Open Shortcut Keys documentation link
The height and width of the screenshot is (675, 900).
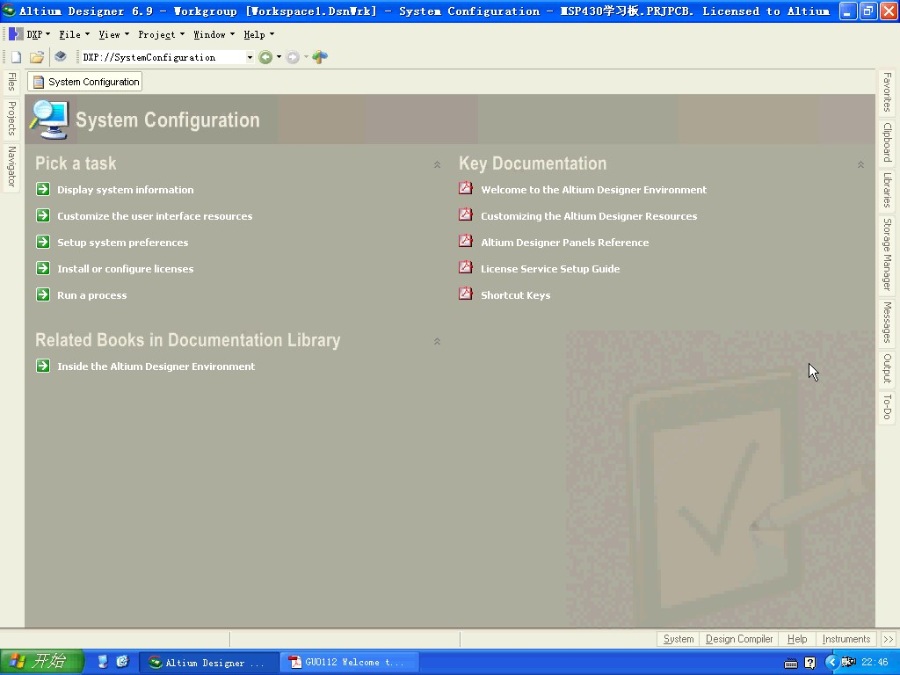(515, 296)
